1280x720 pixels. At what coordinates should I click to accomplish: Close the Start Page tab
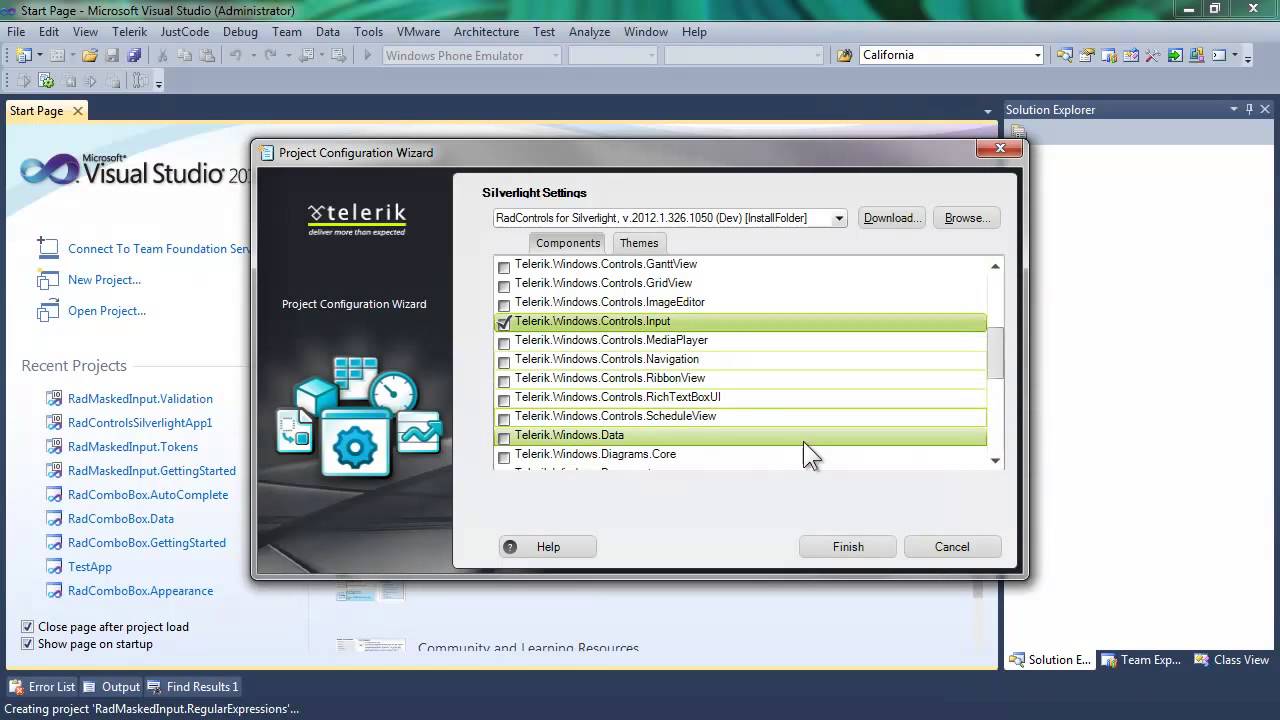(78, 111)
